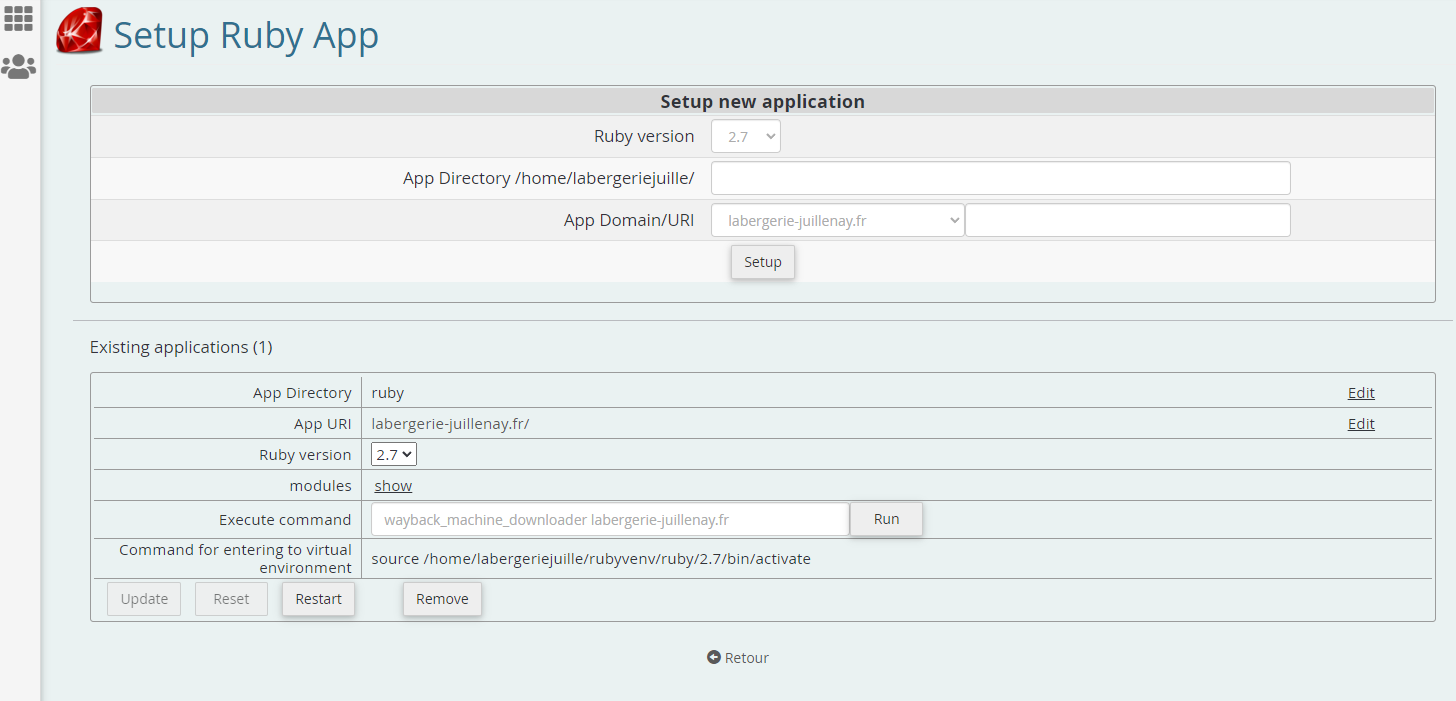Open Ruby version 2.7 dropdown of existing app

pyautogui.click(x=394, y=455)
